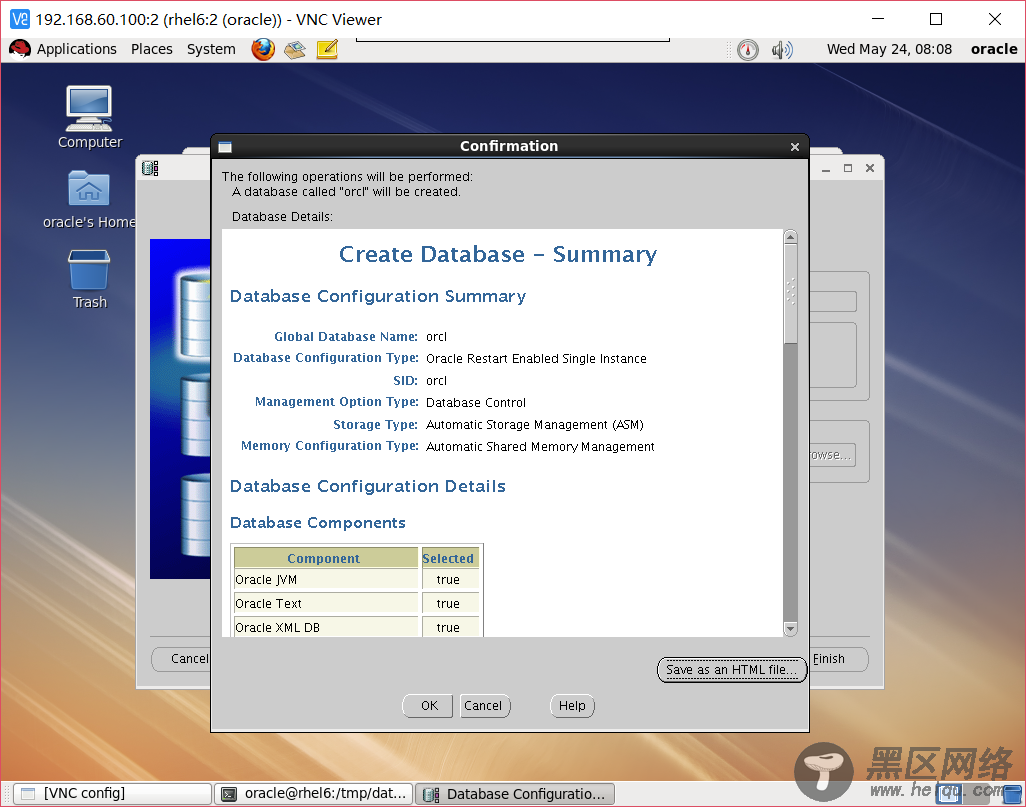Minimize the background Database Configuration window
The image size is (1026, 807).
click(826, 168)
